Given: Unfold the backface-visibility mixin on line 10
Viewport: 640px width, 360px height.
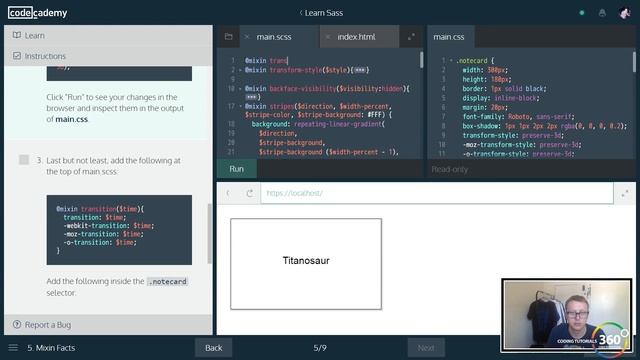Looking at the screenshot, I should pos(240,89).
